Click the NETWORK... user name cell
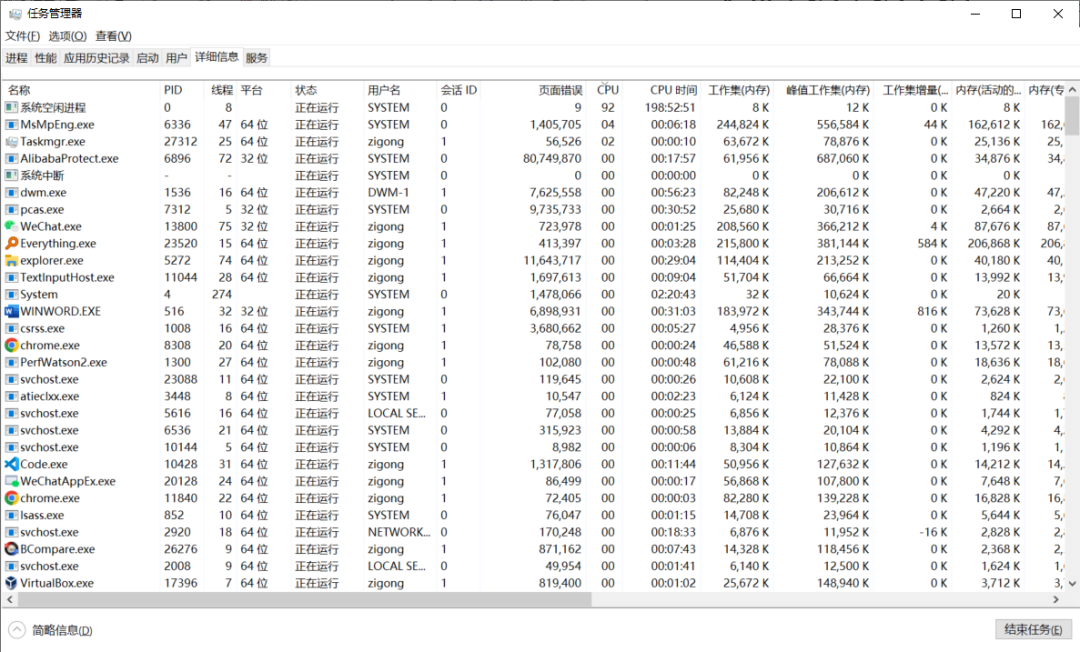 399,532
